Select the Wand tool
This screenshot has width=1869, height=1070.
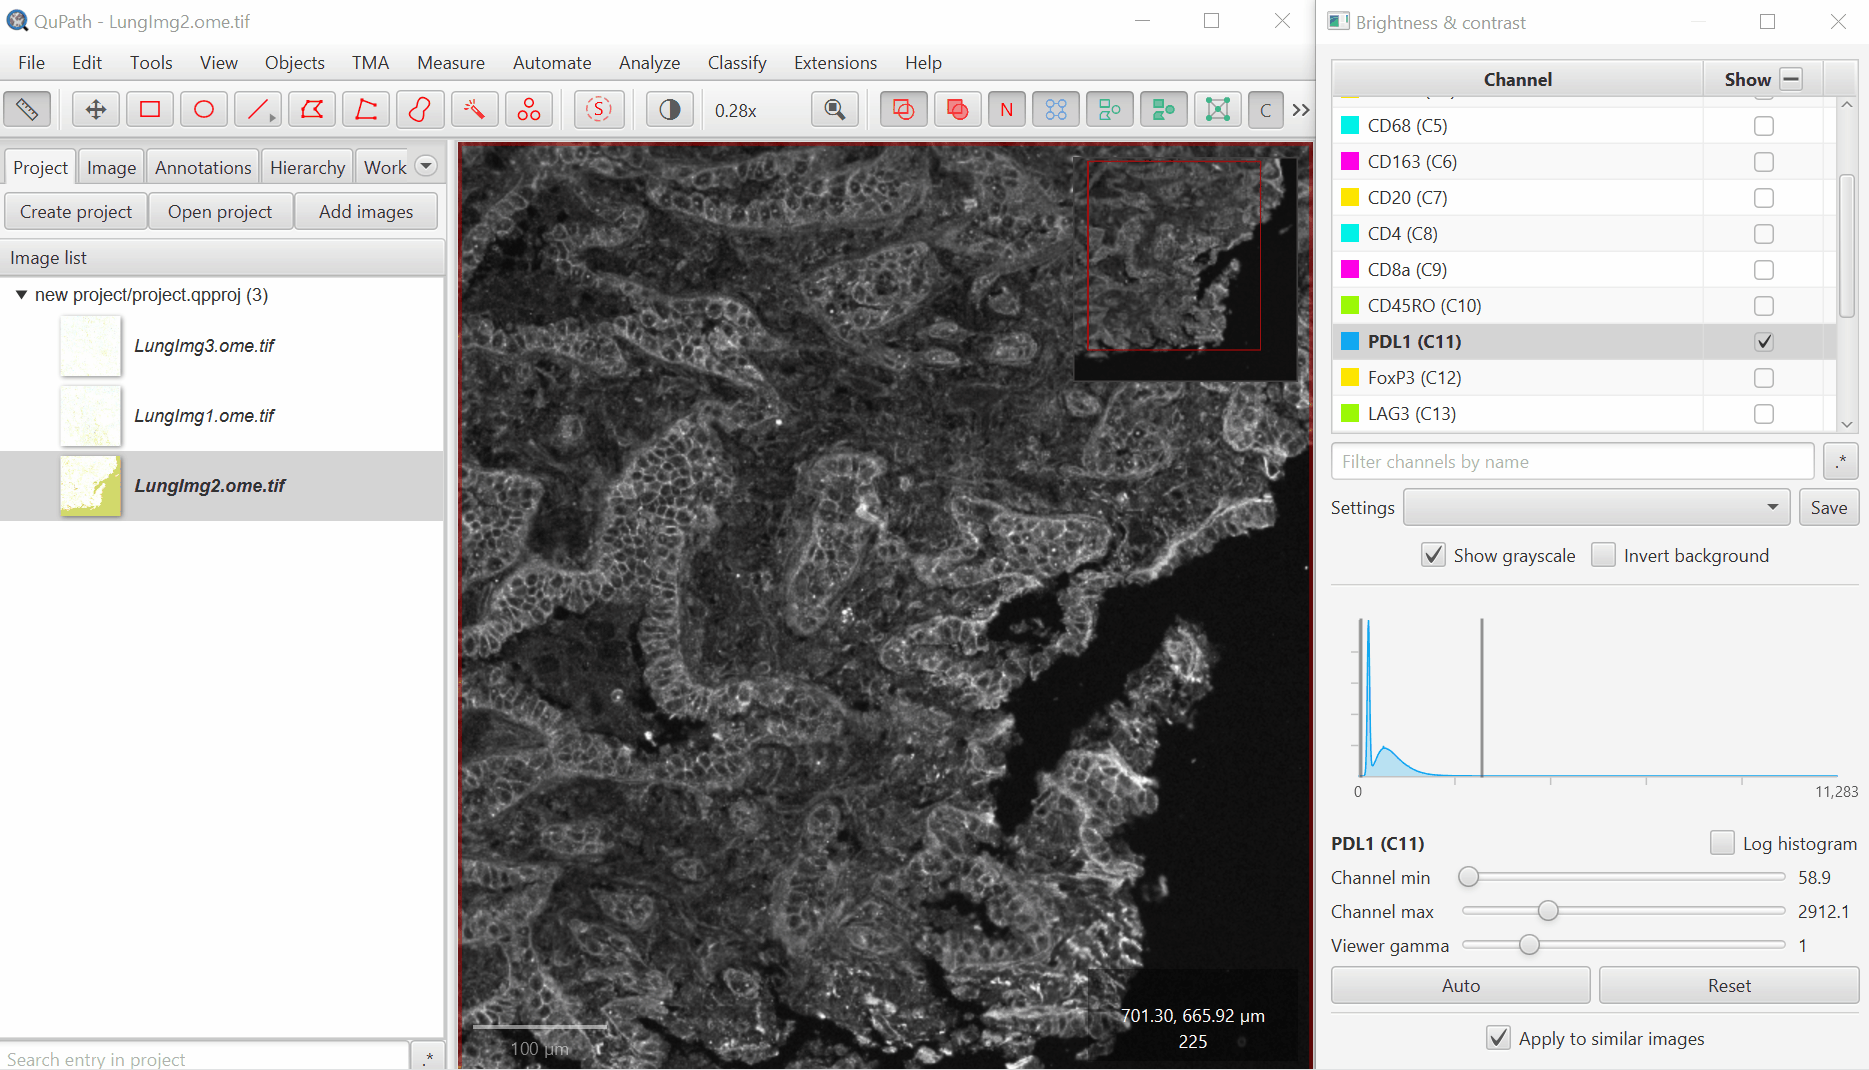[x=474, y=110]
